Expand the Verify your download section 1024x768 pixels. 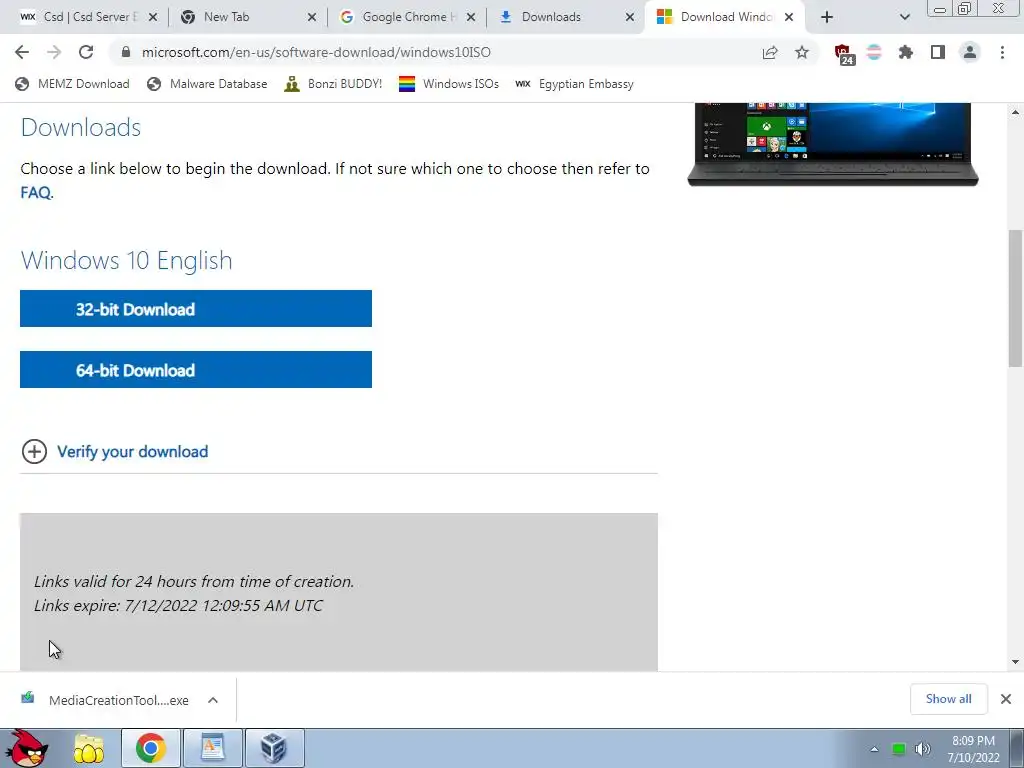point(115,451)
